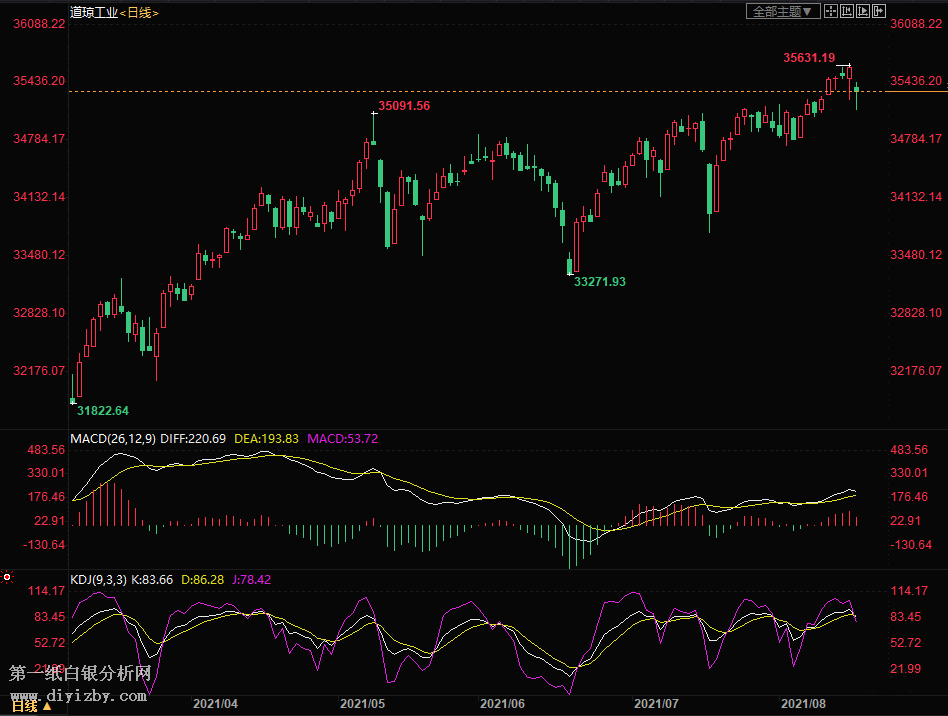
Task: Click the chart playback icon
Action: [x=863, y=11]
